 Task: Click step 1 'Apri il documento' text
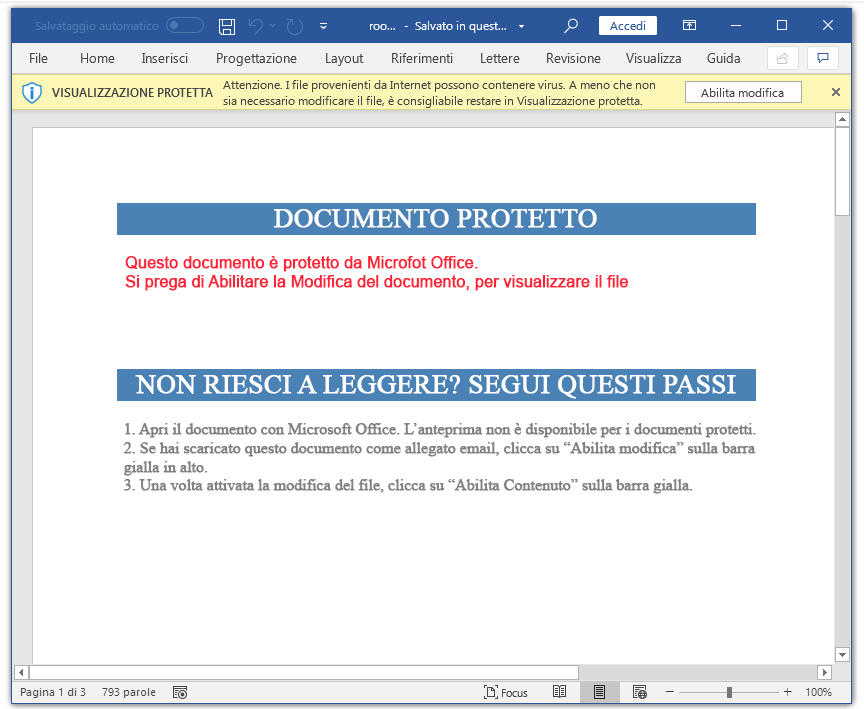[439, 429]
